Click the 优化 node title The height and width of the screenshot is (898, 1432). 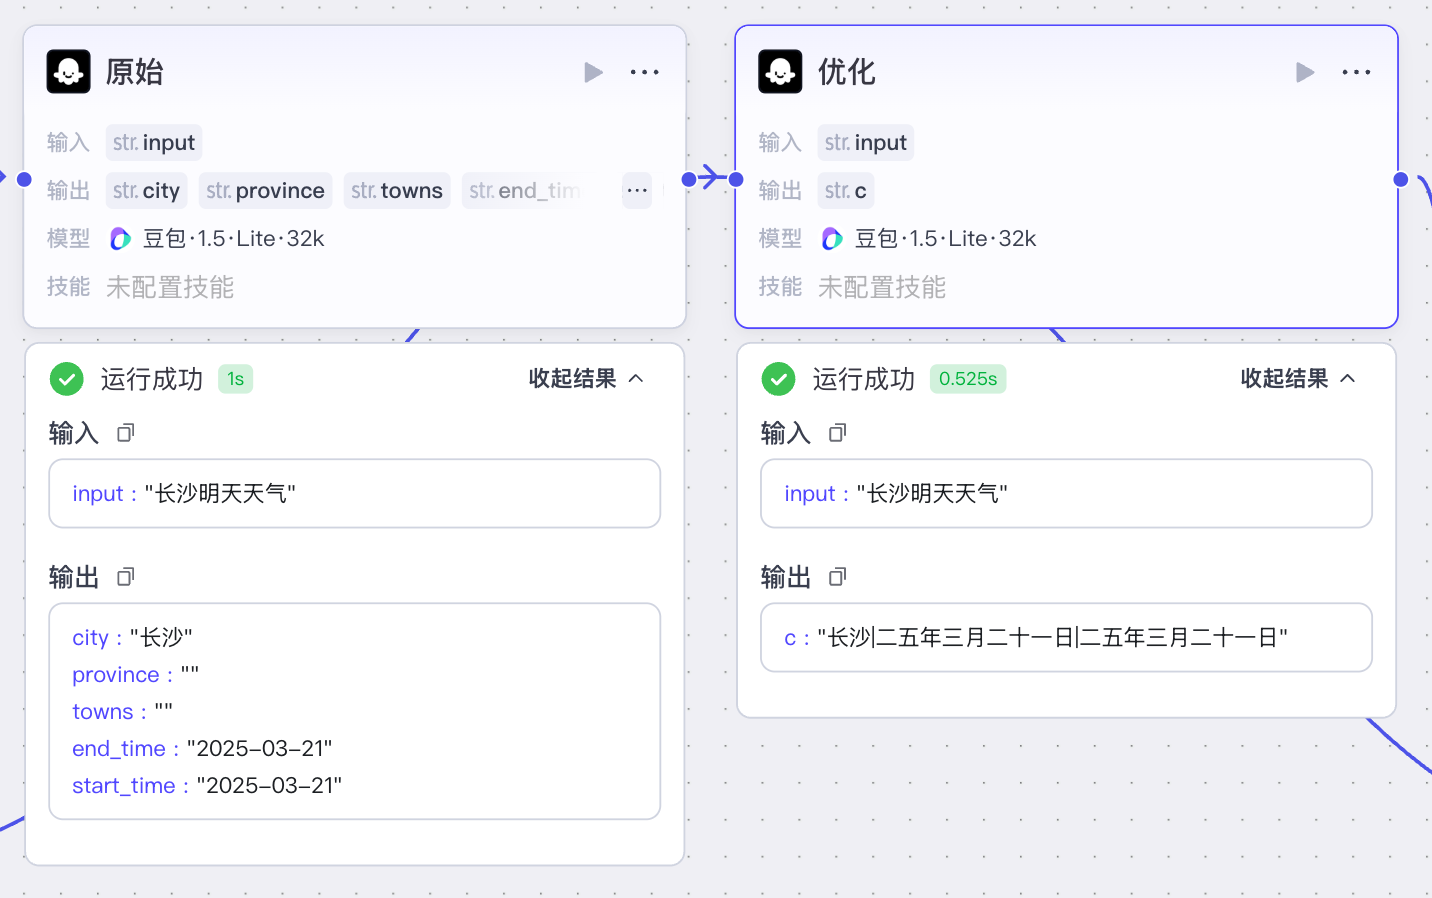click(x=846, y=72)
